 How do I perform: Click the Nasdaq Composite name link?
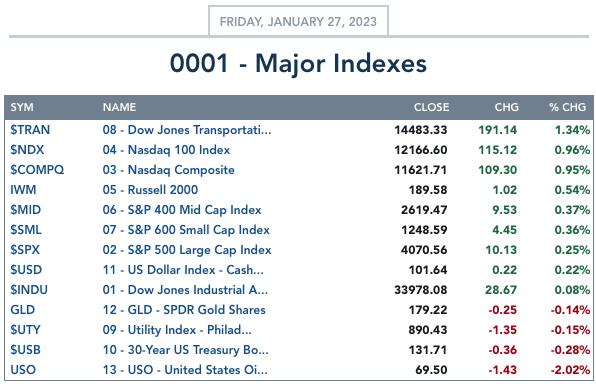tap(168, 170)
